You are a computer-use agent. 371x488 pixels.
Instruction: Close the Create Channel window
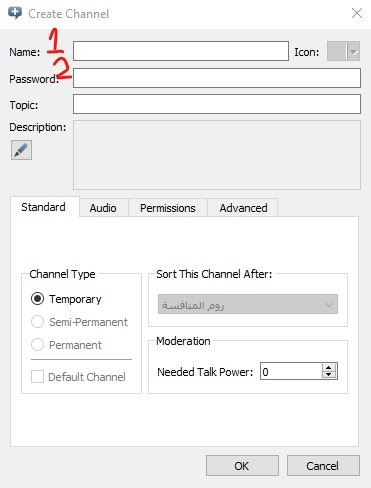357,13
